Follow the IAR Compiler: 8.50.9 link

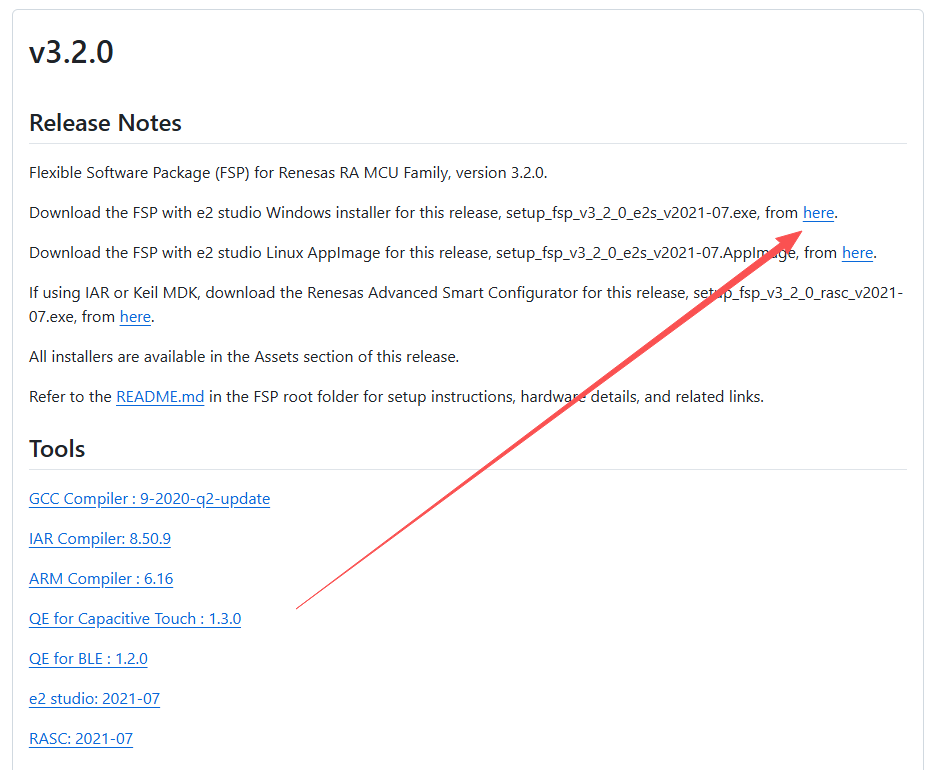point(100,539)
